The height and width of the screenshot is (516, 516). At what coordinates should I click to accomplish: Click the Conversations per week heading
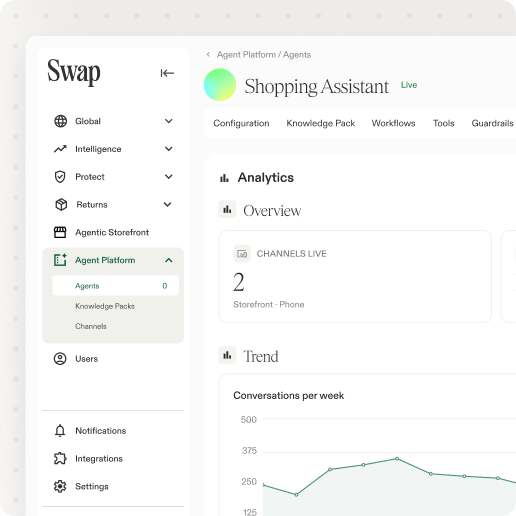(289, 395)
